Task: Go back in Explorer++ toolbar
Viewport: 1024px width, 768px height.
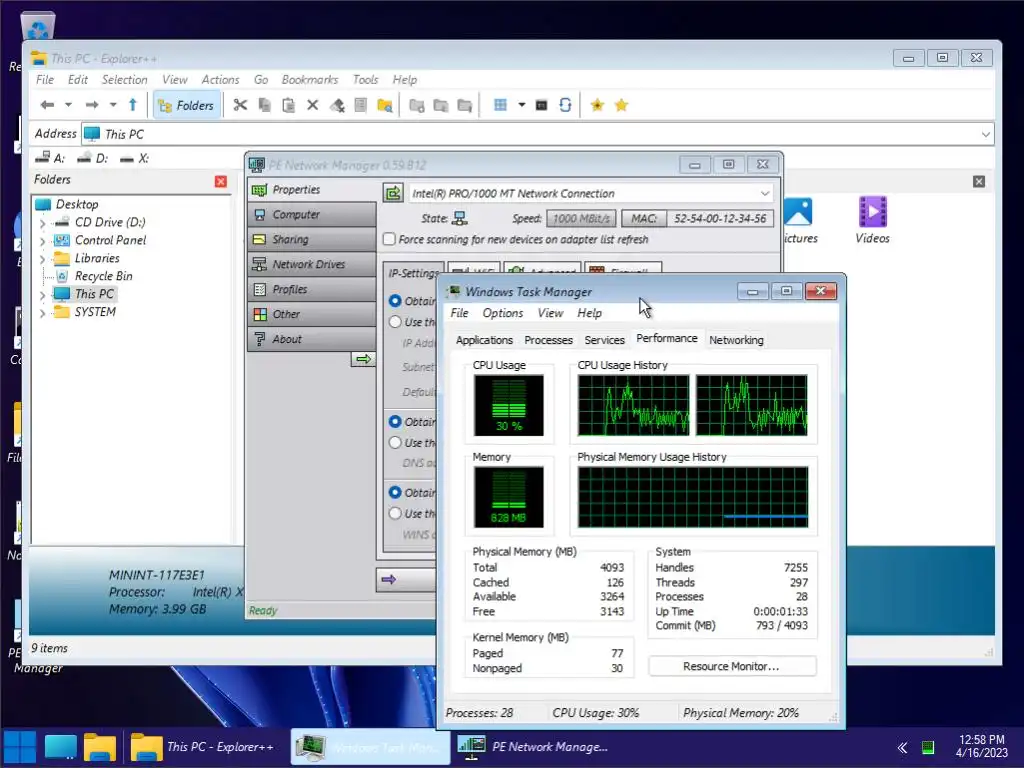Action: pyautogui.click(x=47, y=105)
